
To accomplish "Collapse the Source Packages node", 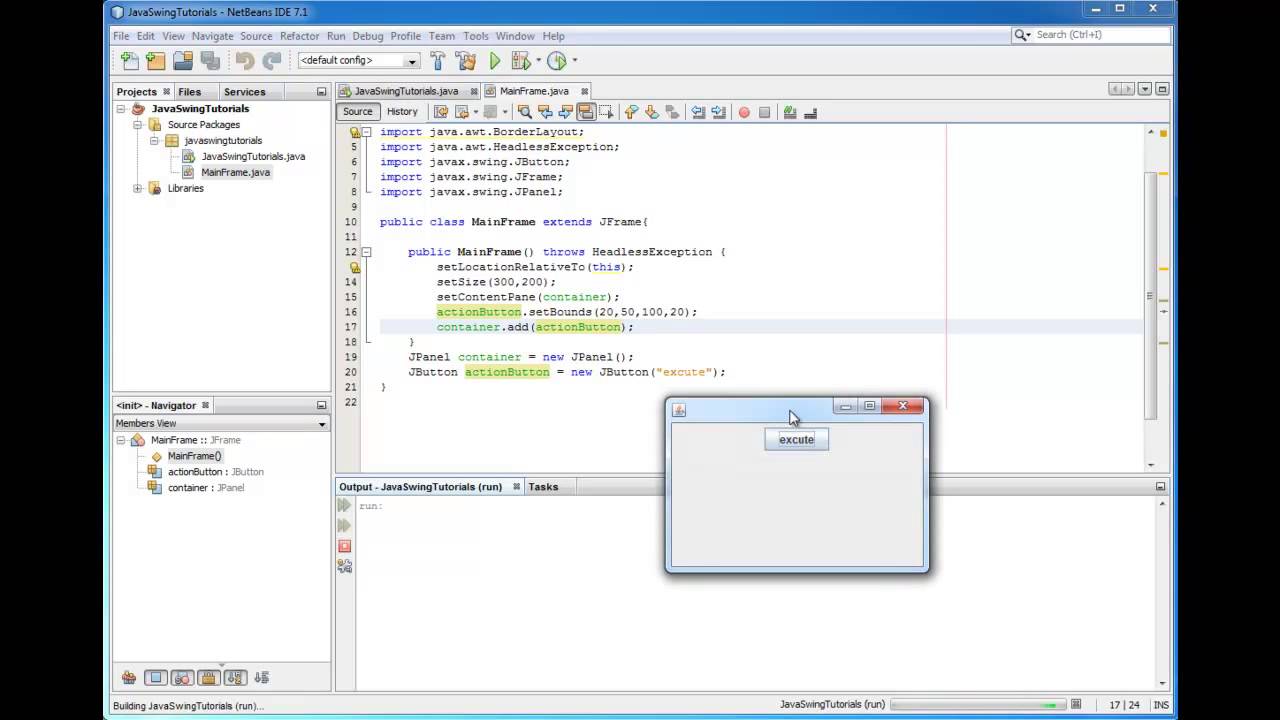I will (138, 125).
